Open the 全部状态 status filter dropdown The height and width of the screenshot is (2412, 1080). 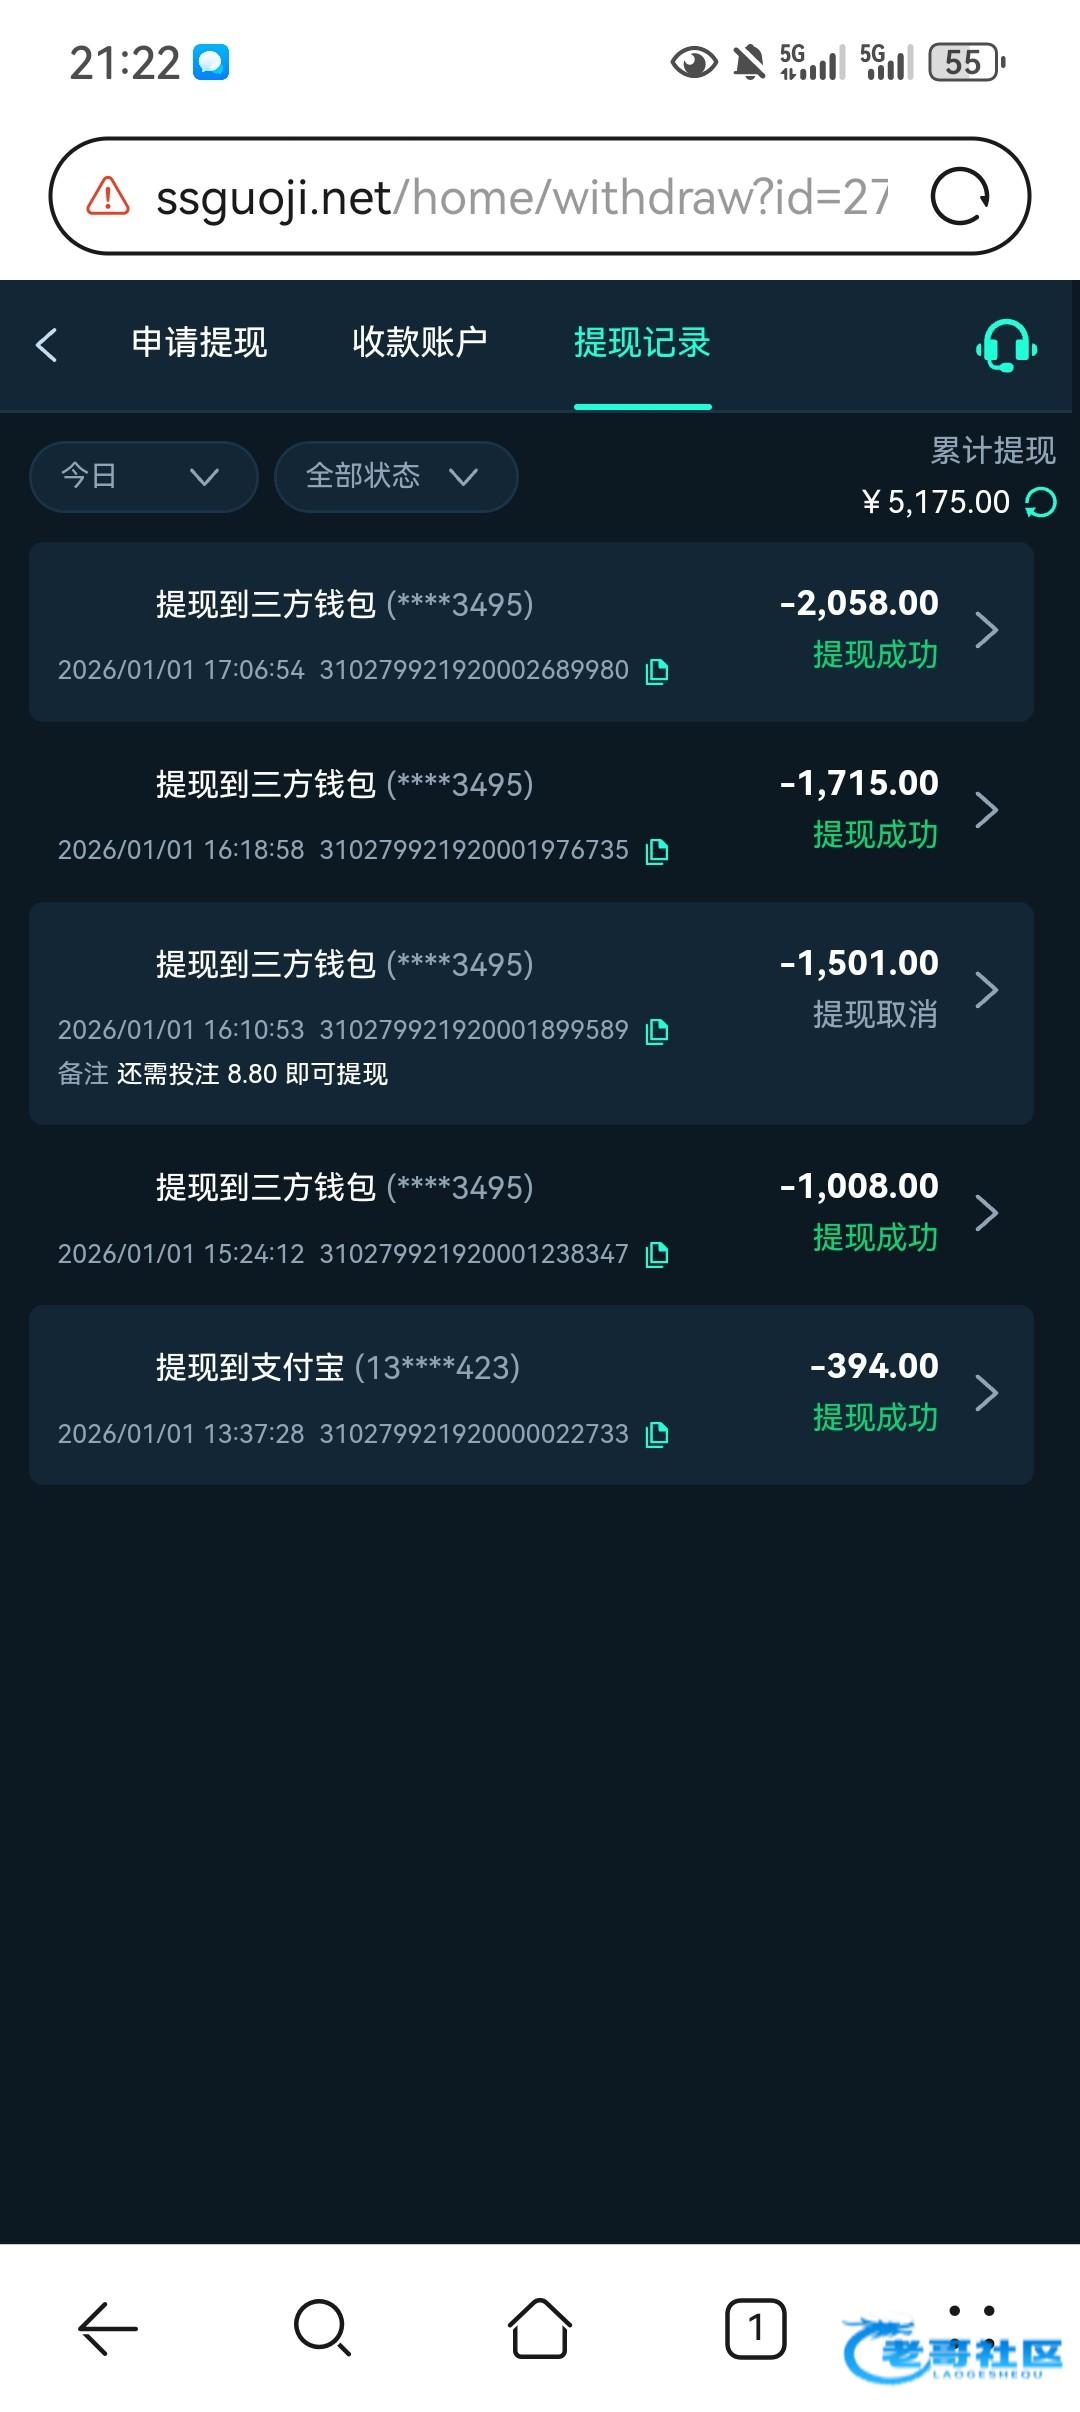pos(395,476)
